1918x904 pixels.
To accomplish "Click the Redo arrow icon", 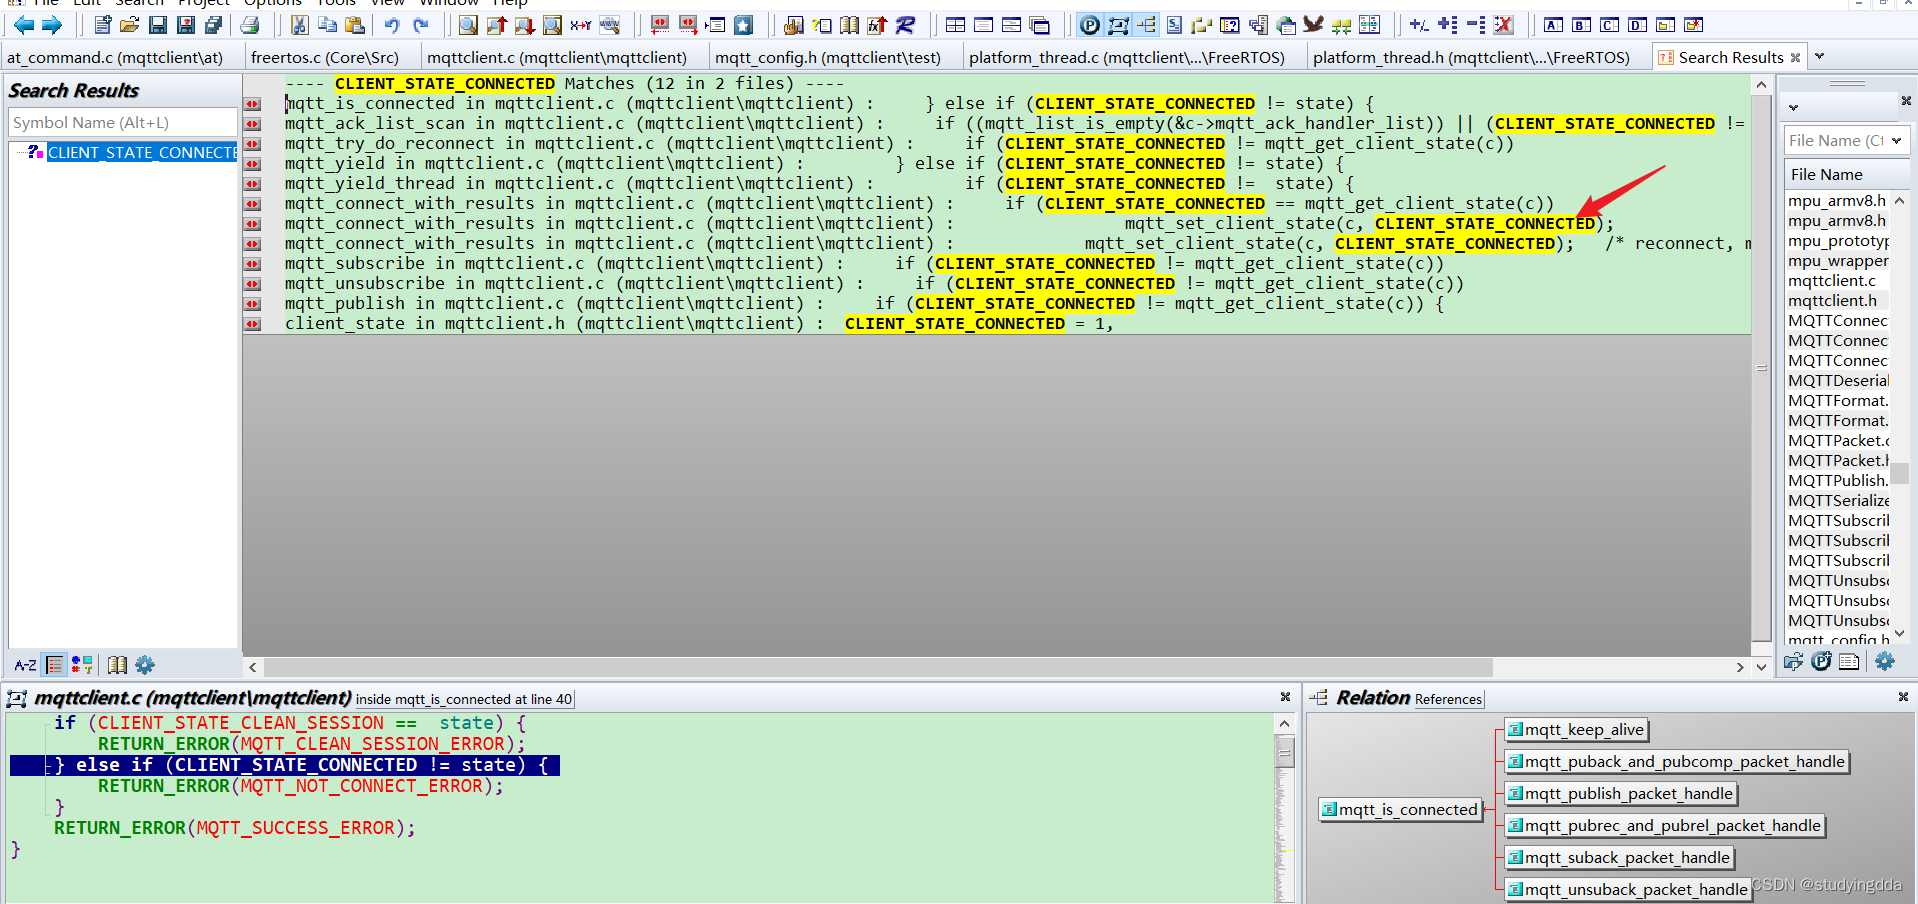I will 421,25.
